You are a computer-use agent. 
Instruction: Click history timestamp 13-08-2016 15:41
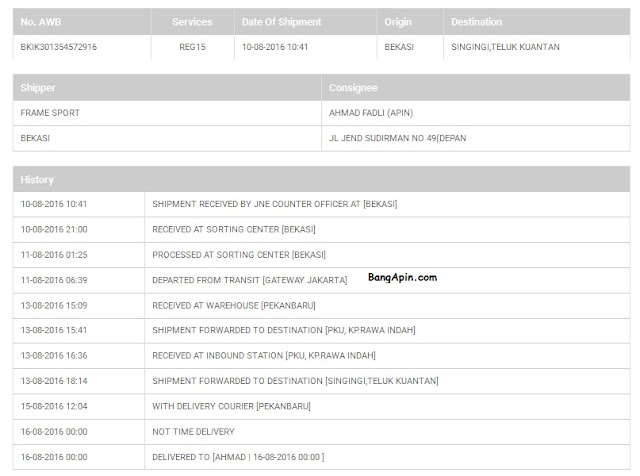54,330
